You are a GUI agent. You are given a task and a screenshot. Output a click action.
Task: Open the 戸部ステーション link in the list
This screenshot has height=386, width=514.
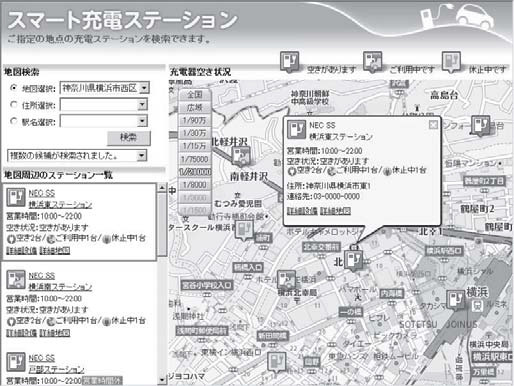point(56,369)
